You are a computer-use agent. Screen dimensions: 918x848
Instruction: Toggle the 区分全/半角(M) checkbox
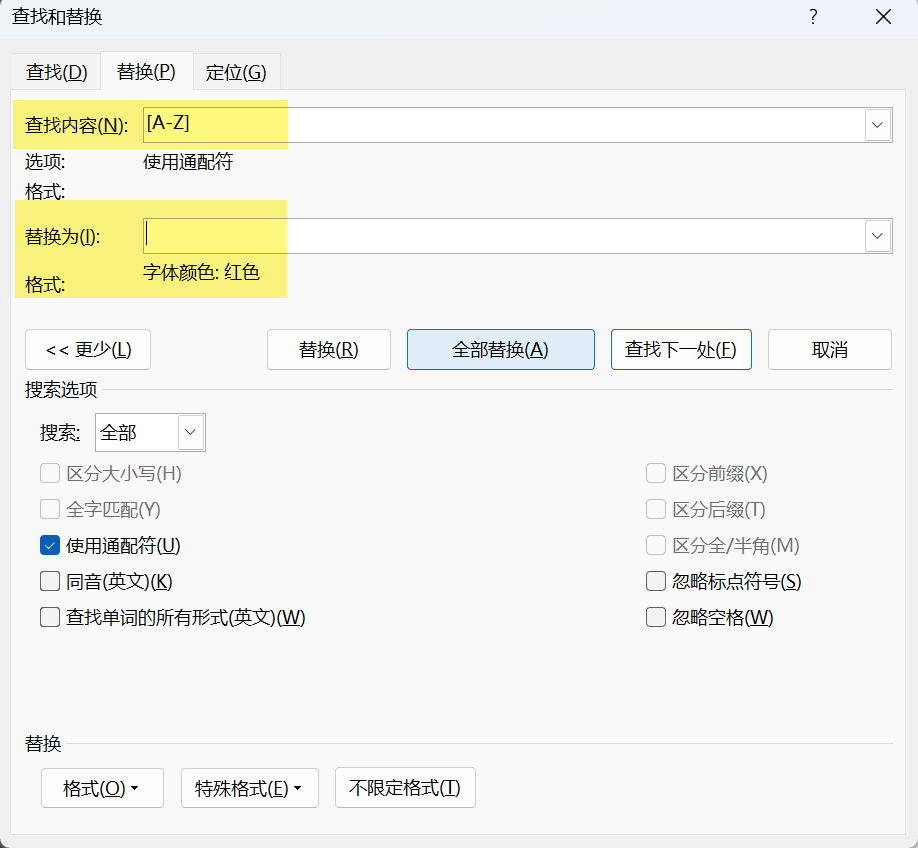(656, 545)
